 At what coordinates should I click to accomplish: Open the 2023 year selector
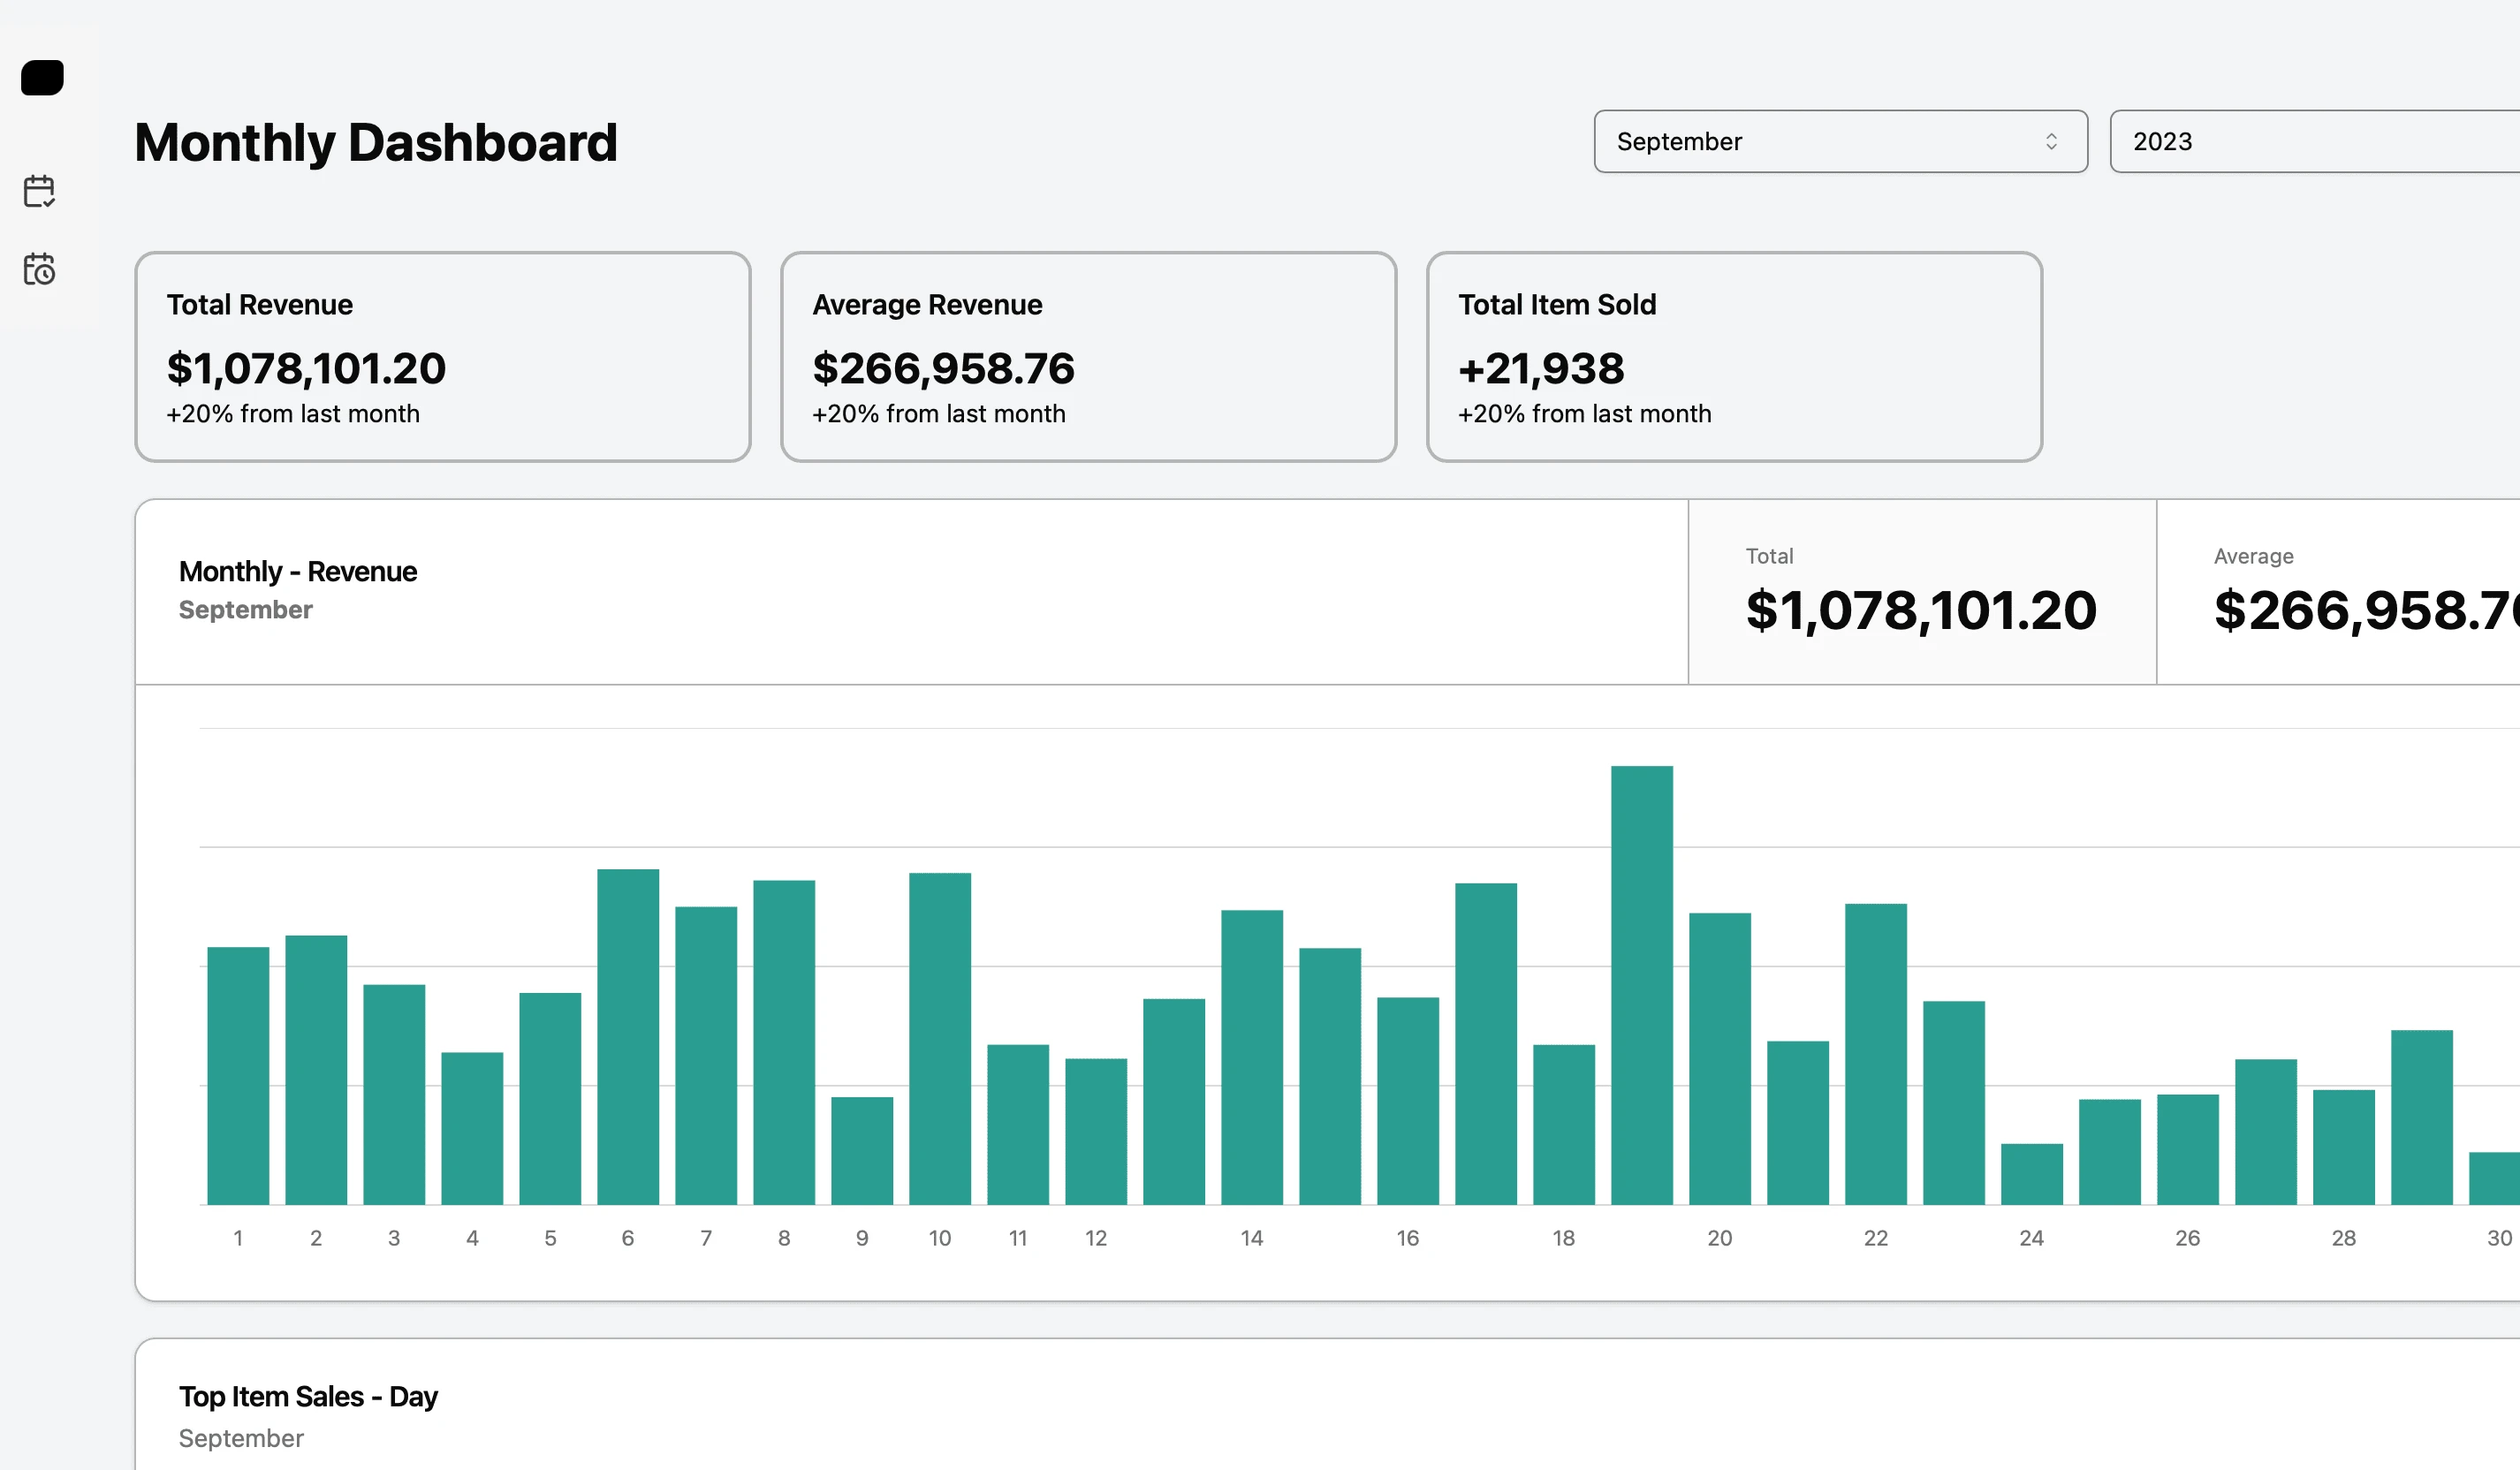(x=2315, y=141)
